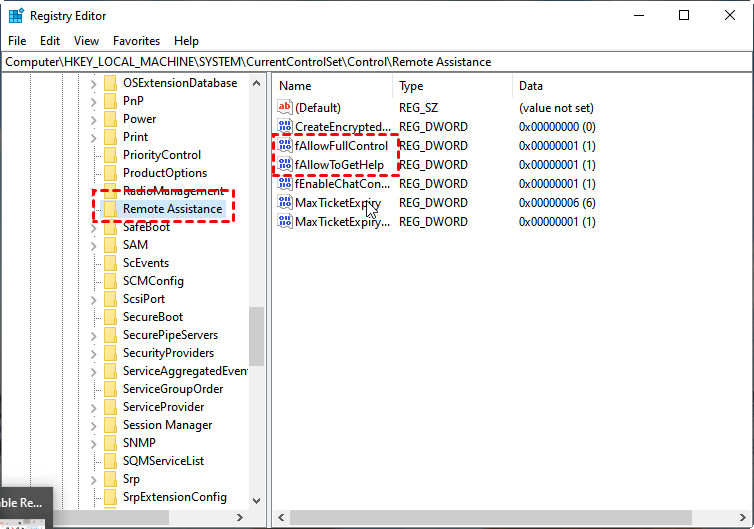
Task: Open the View menu
Action: 86,41
